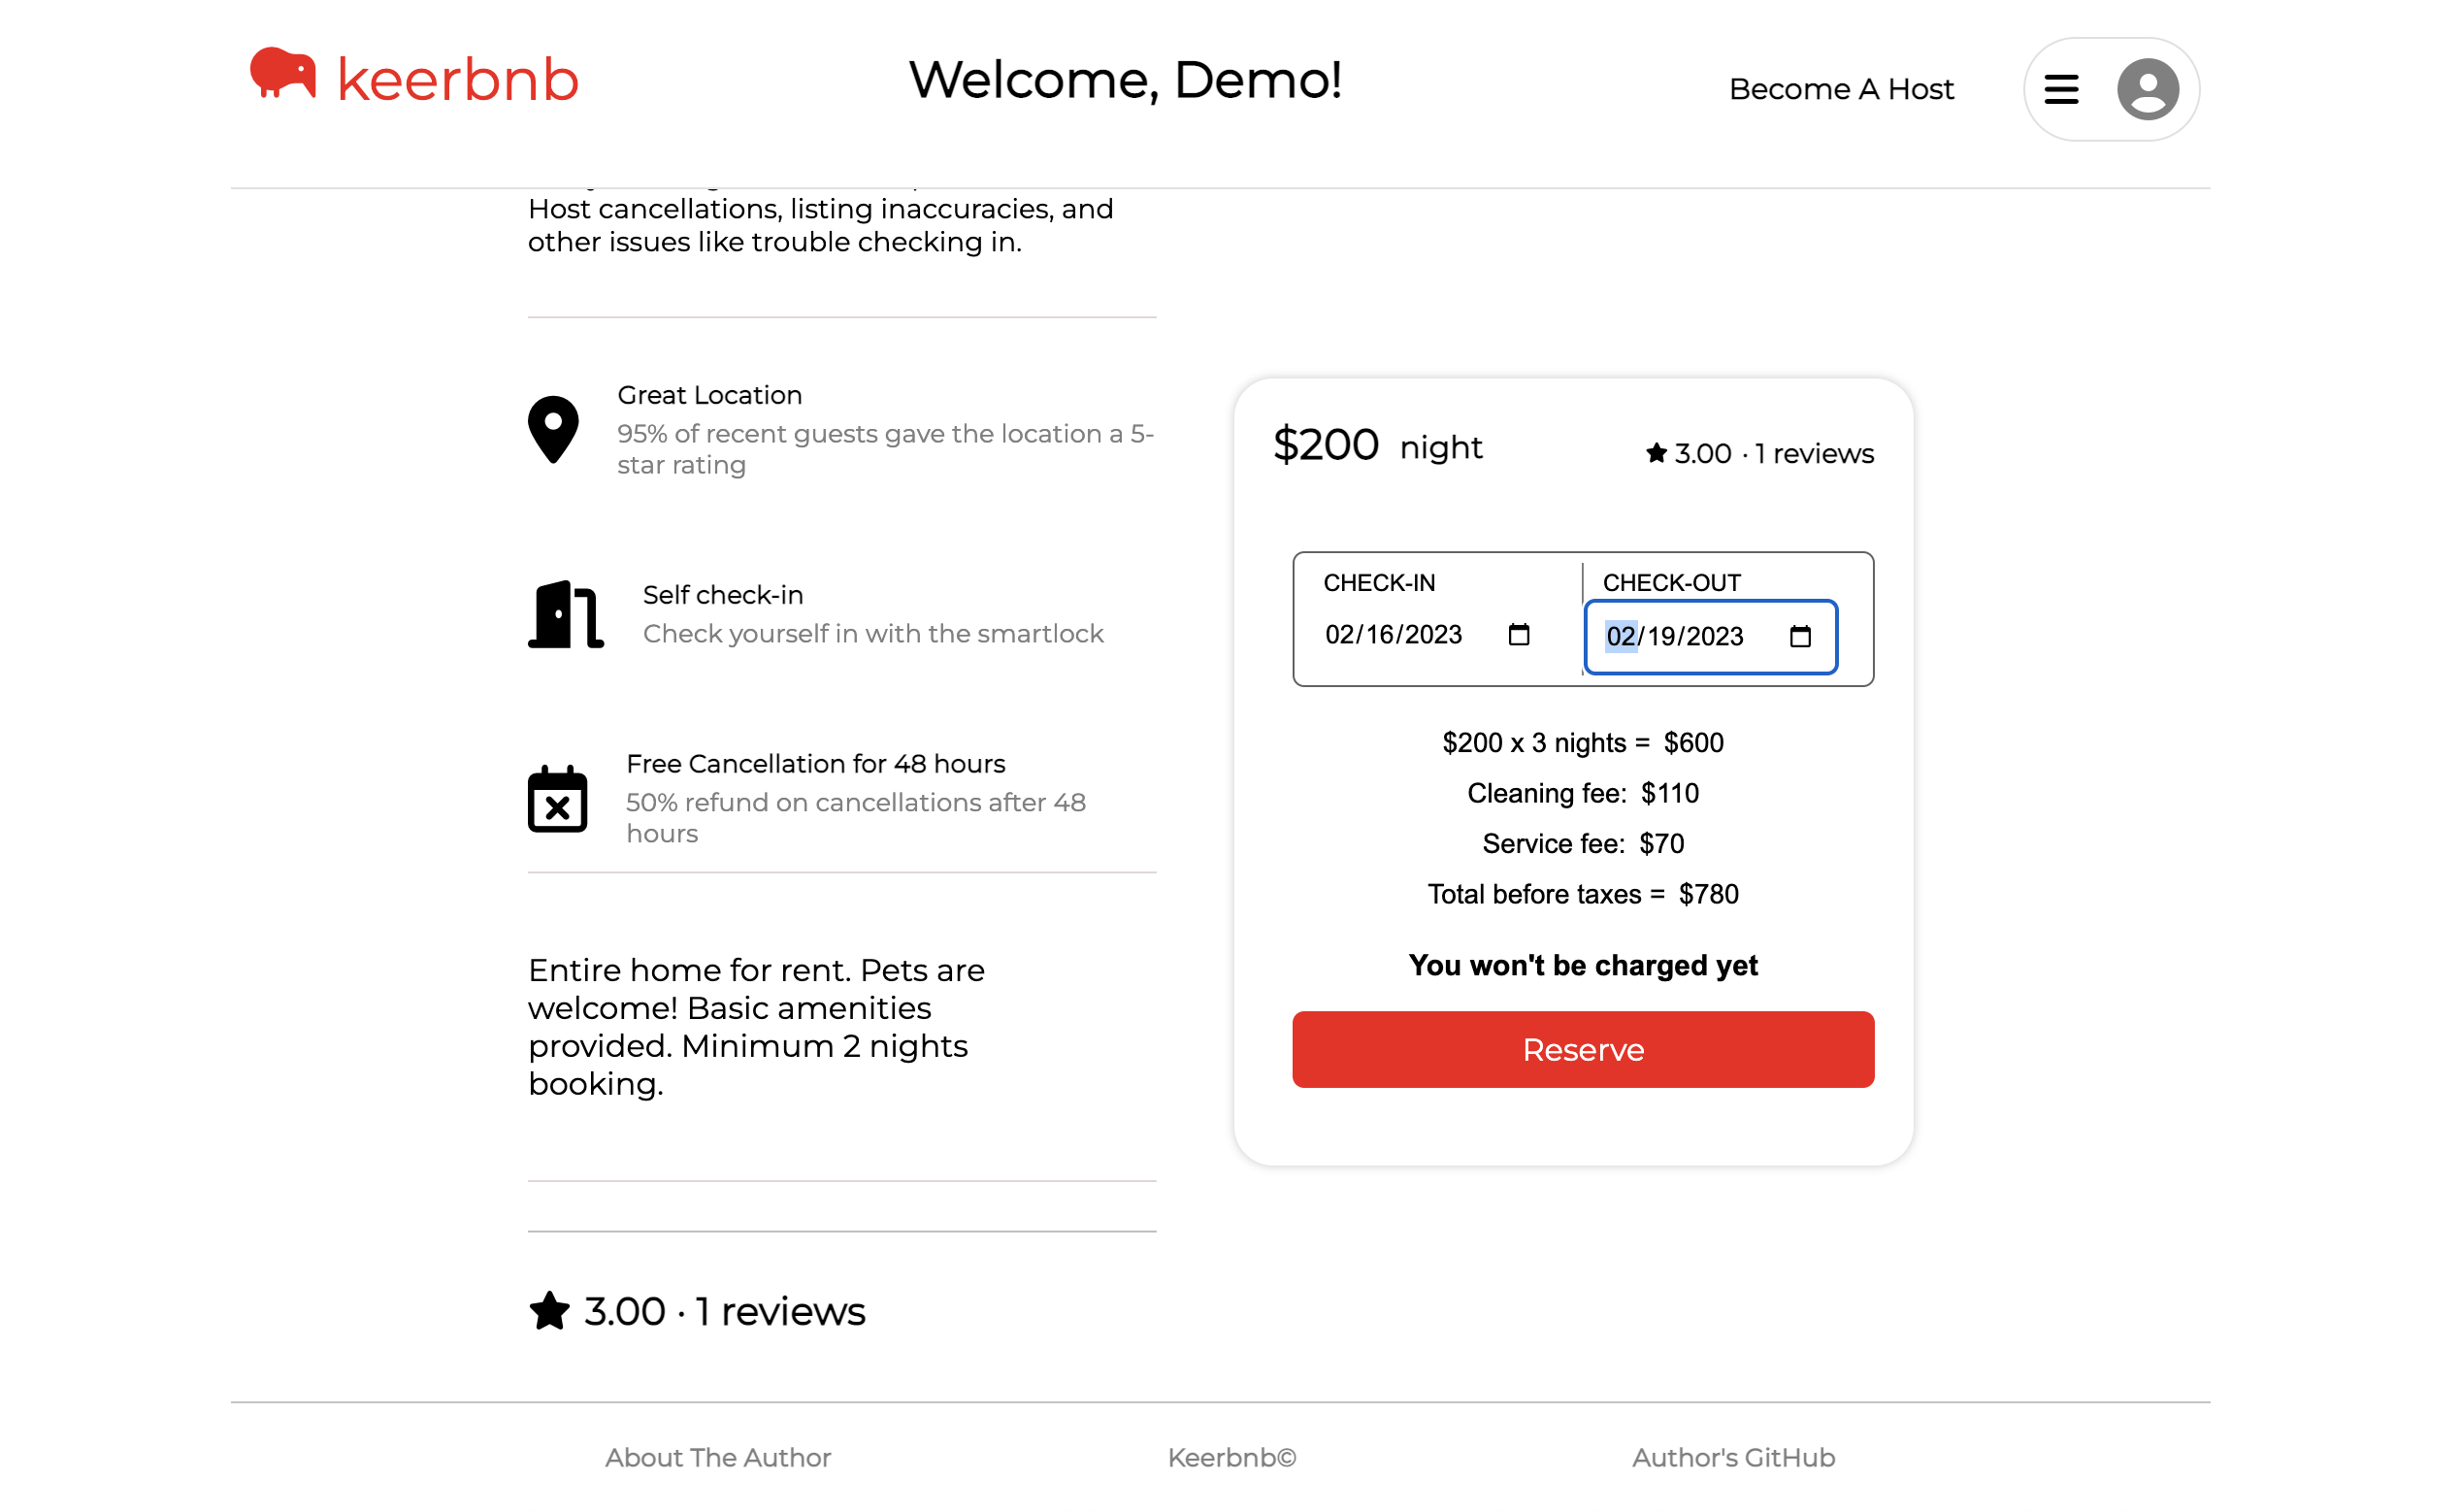This screenshot has width=2461, height=1512.
Task: Open the check-out date calendar picker
Action: tap(1799, 637)
